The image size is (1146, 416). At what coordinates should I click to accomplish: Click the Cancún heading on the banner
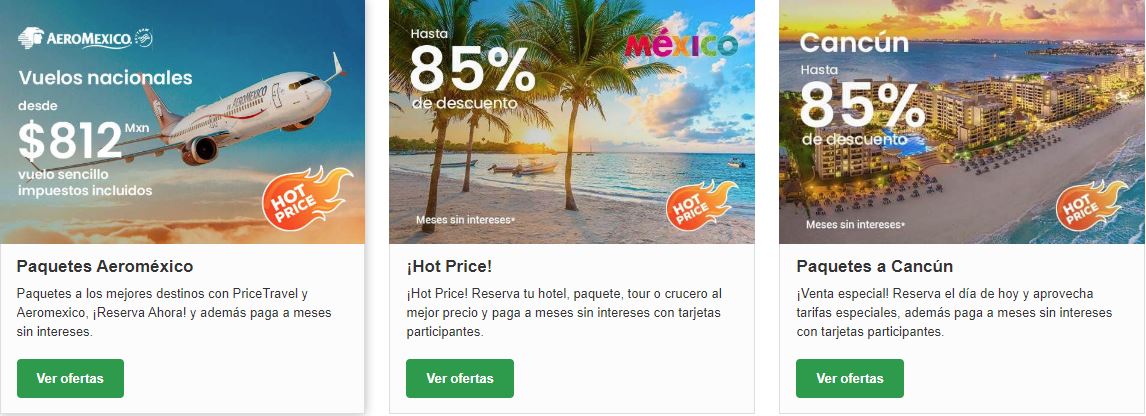[854, 42]
